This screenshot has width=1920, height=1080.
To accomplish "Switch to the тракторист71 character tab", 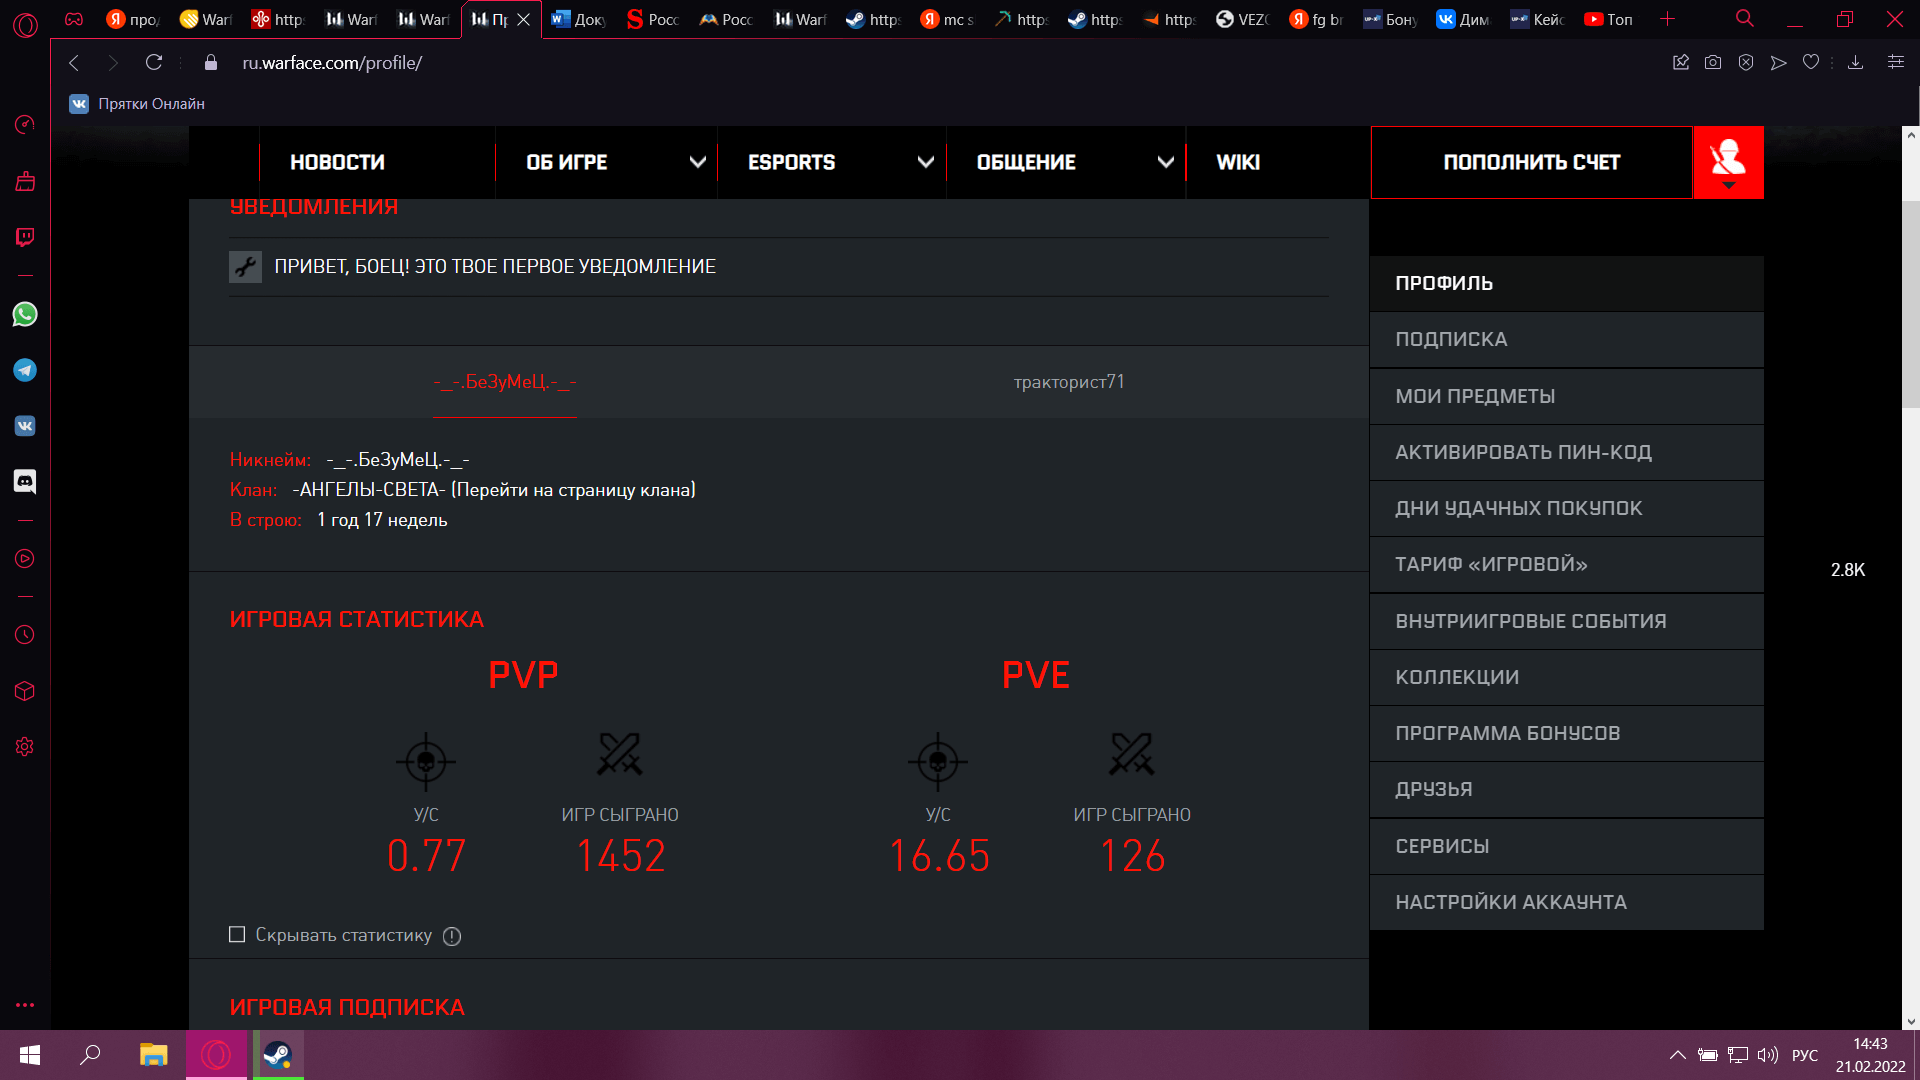I will [x=1069, y=382].
